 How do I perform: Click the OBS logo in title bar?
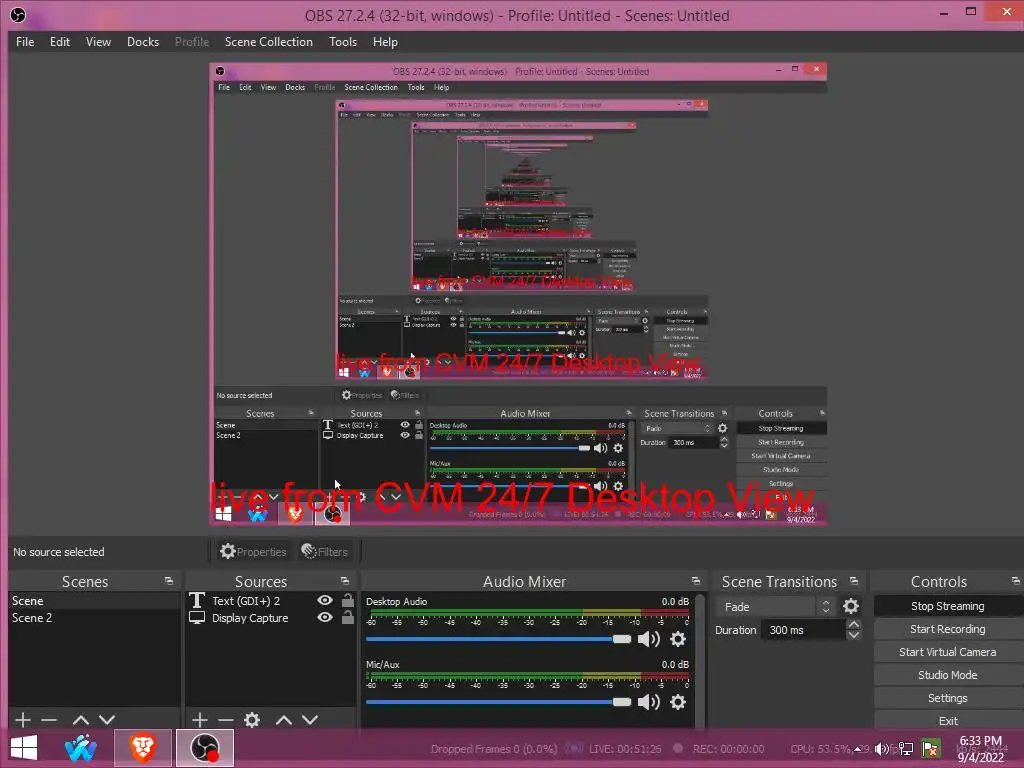pyautogui.click(x=18, y=15)
